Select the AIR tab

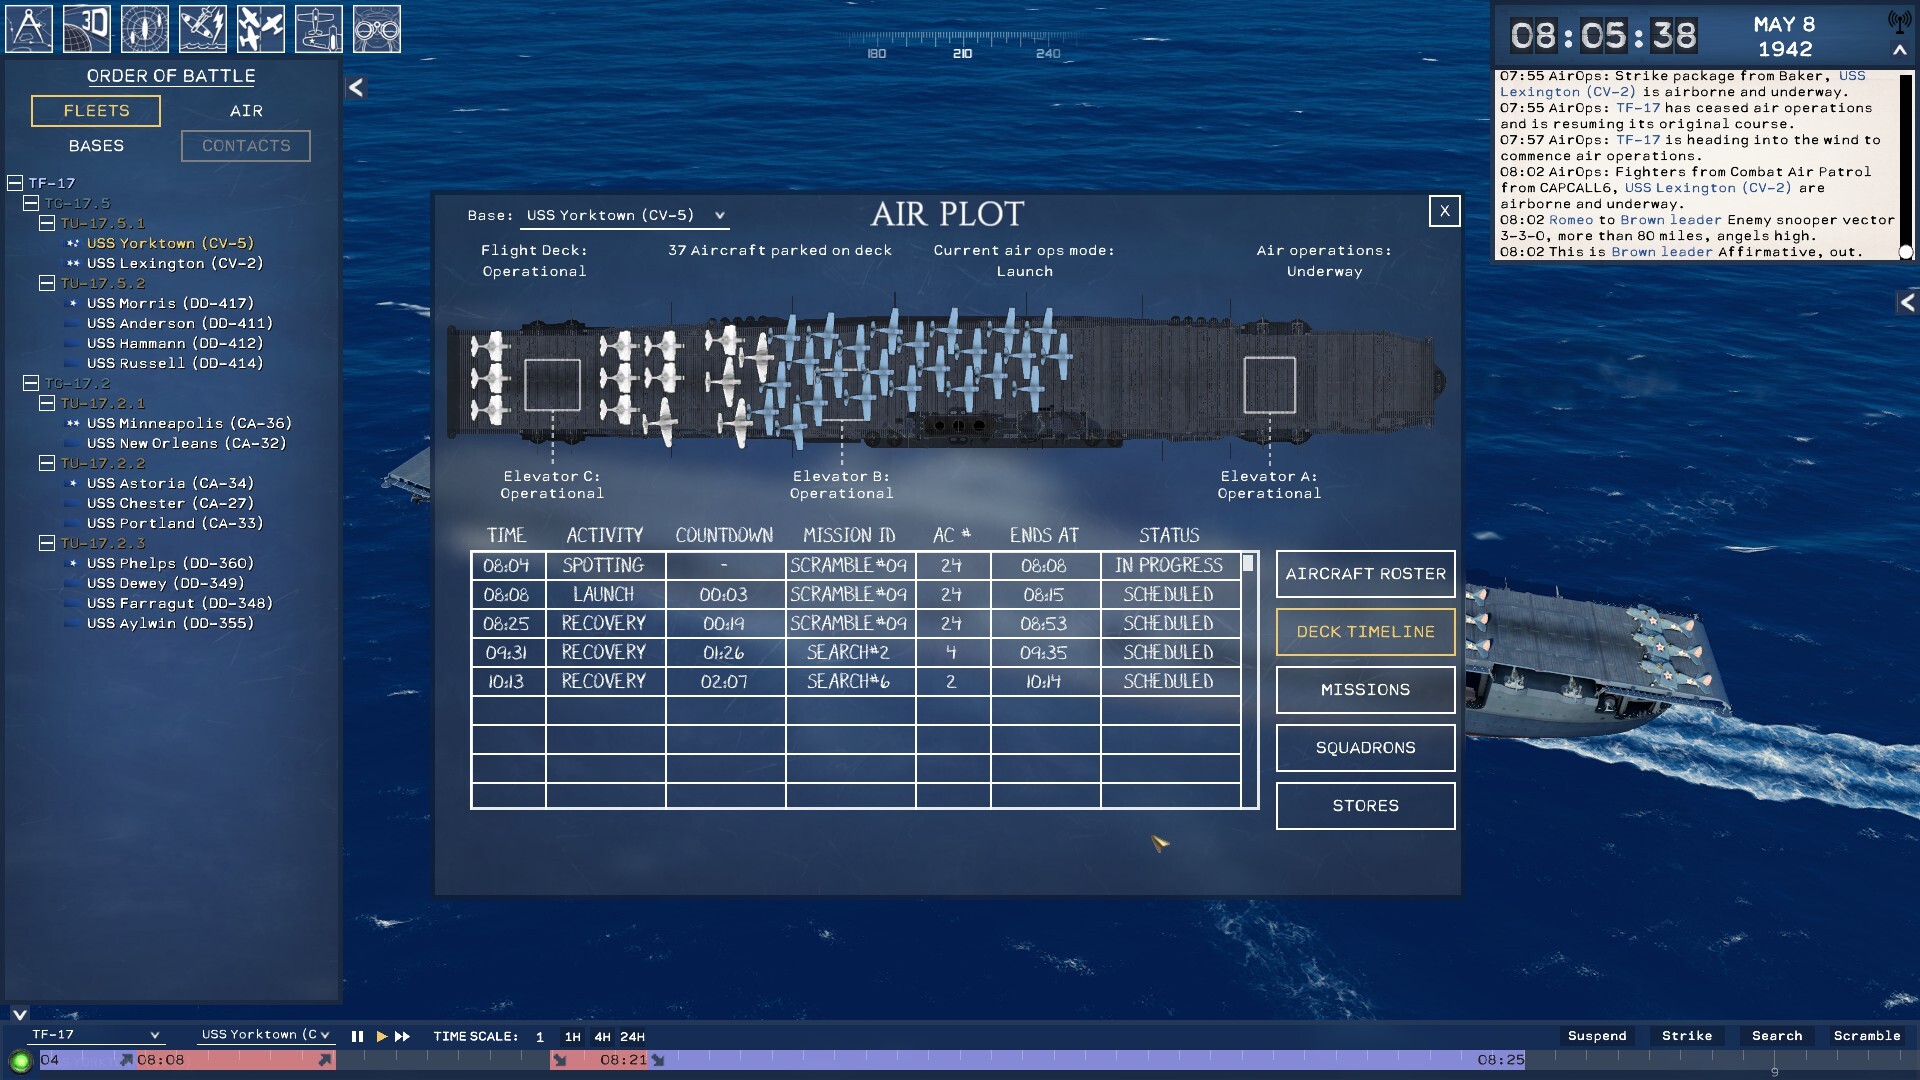click(246, 111)
